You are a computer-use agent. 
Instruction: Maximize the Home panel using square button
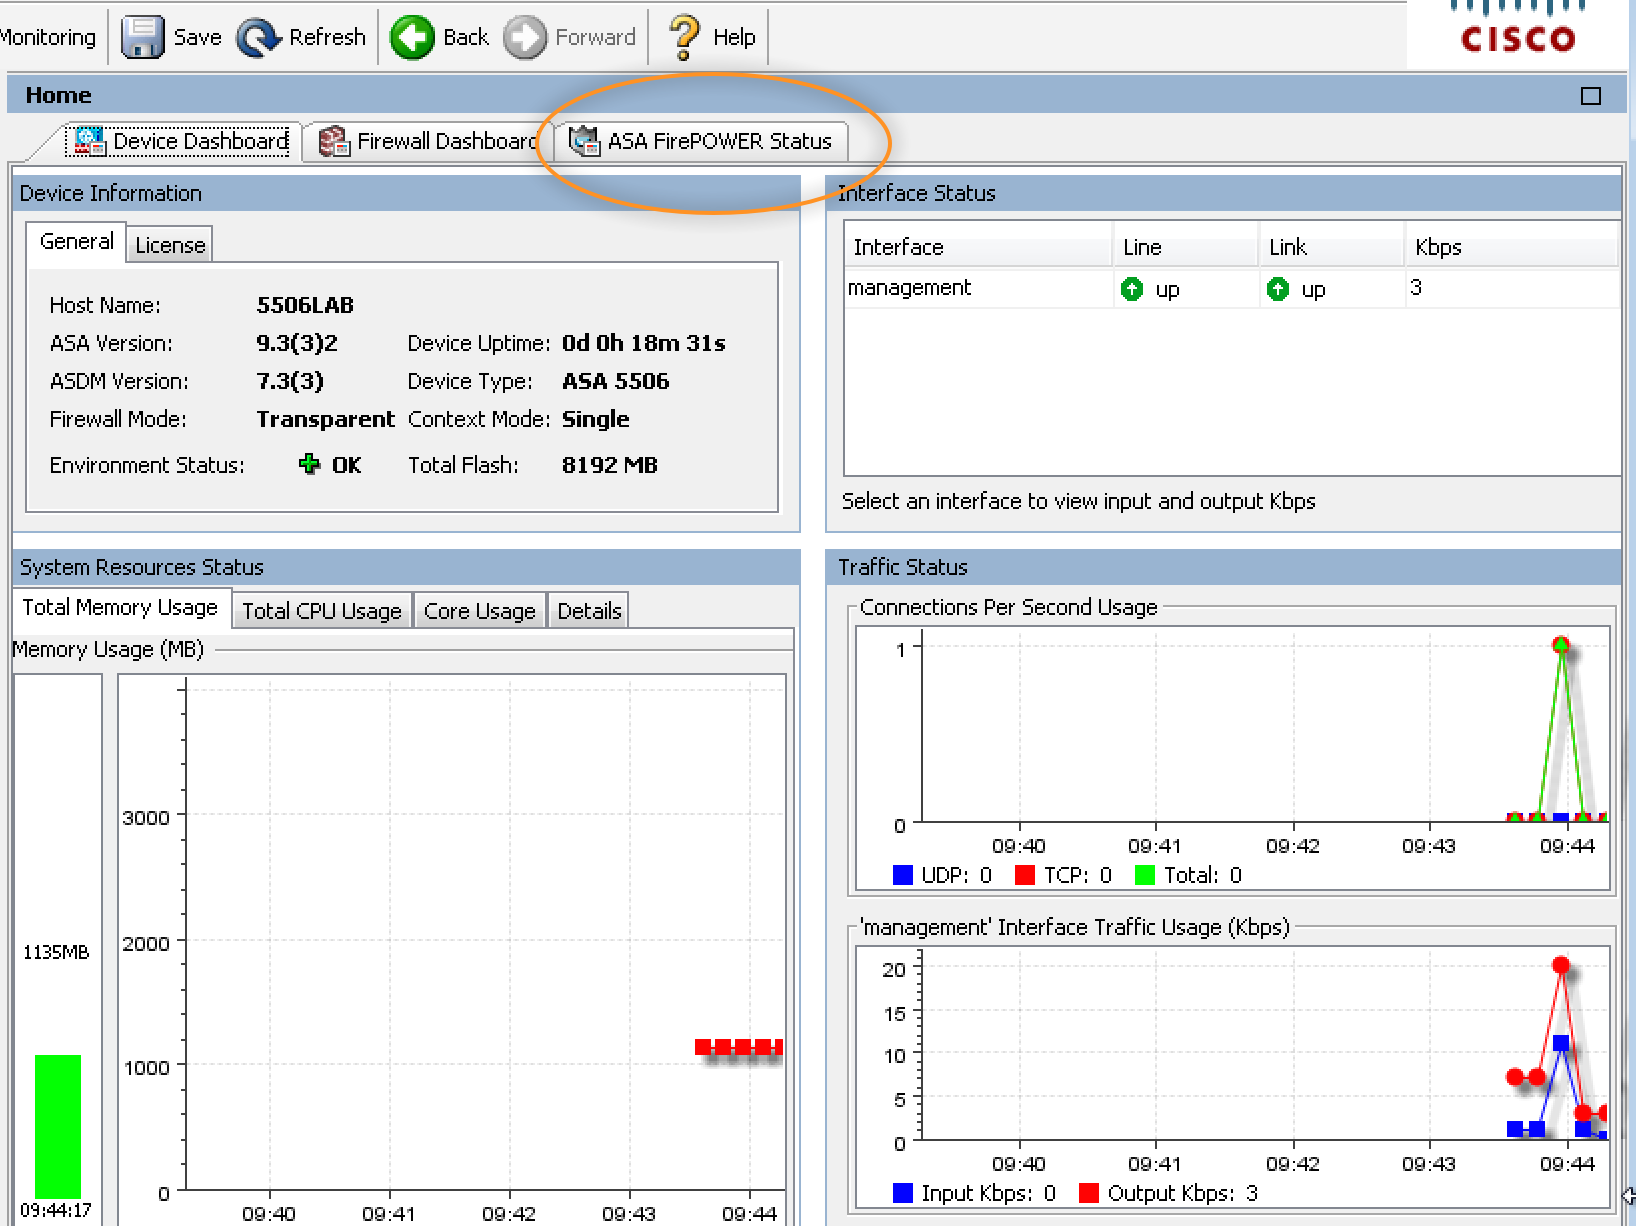pos(1590,96)
